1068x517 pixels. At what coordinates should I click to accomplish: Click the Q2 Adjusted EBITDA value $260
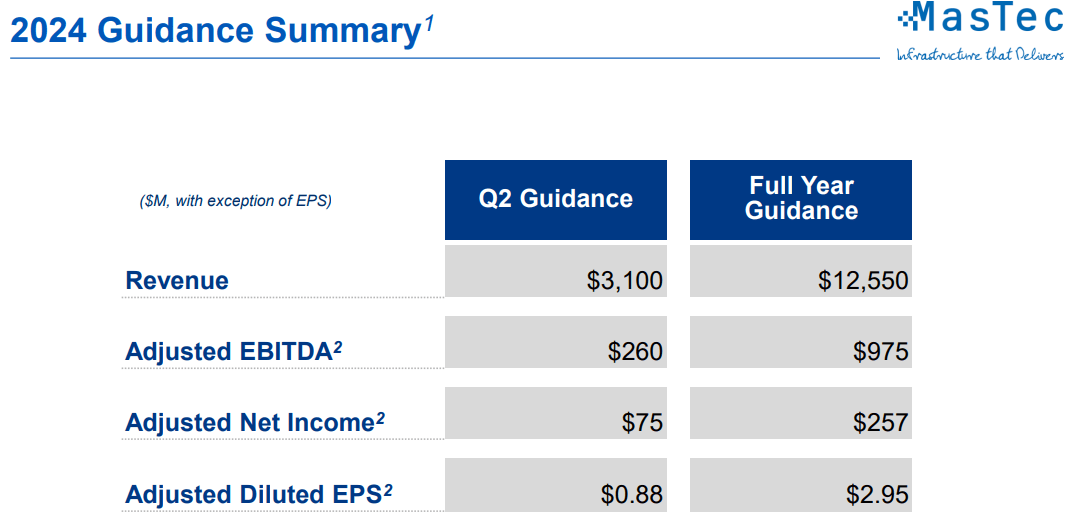point(635,352)
